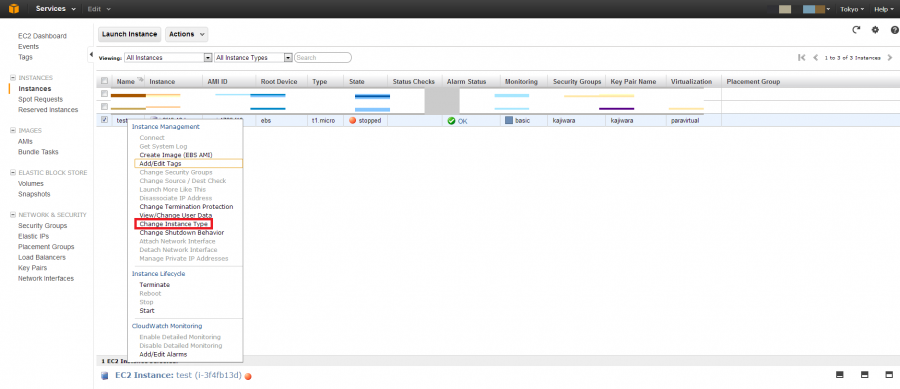The image size is (900, 389).
Task: Uncheck the test instance checkbox
Action: [x=104, y=120]
